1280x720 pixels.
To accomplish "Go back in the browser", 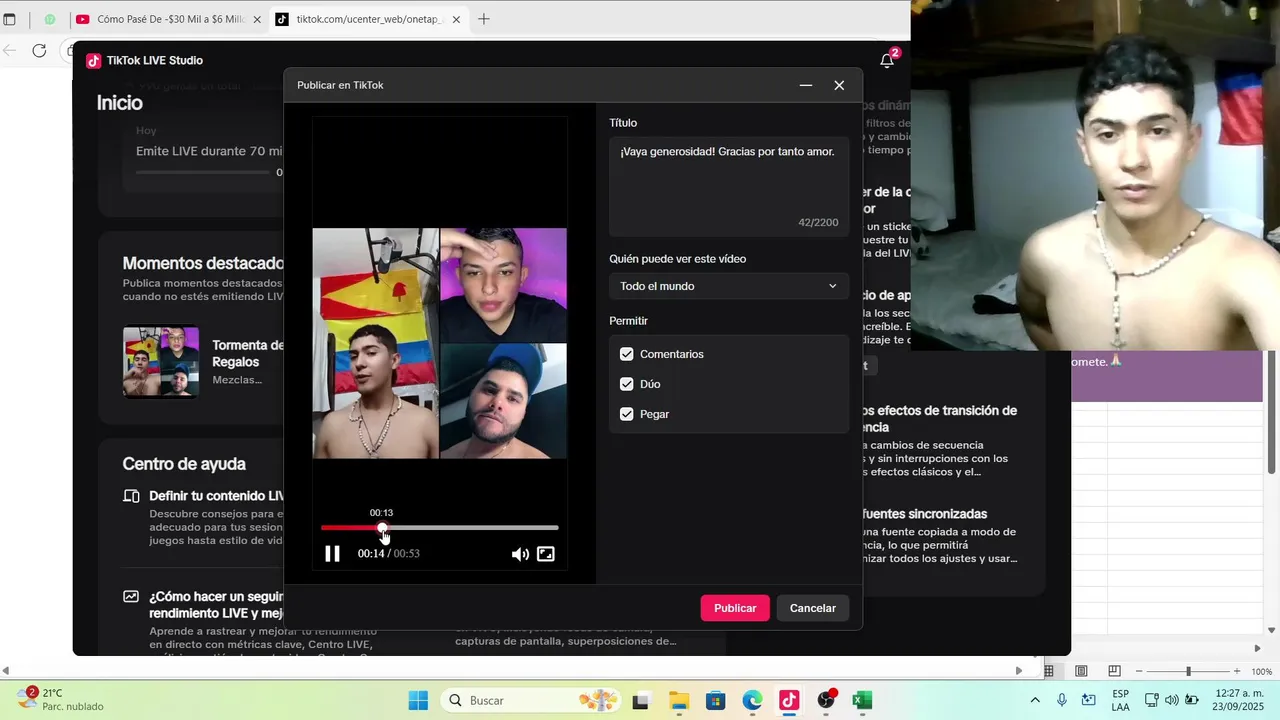I will point(9,51).
